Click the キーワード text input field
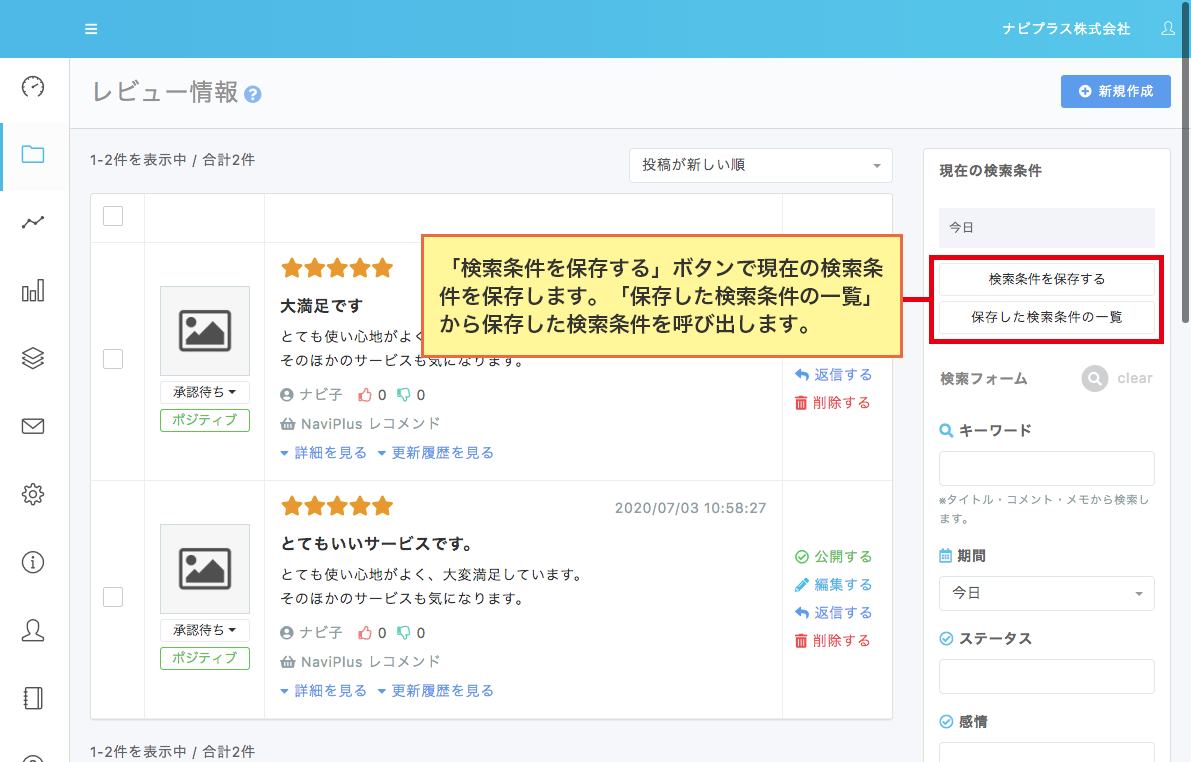This screenshot has height=762, width=1191. pyautogui.click(x=1047, y=468)
